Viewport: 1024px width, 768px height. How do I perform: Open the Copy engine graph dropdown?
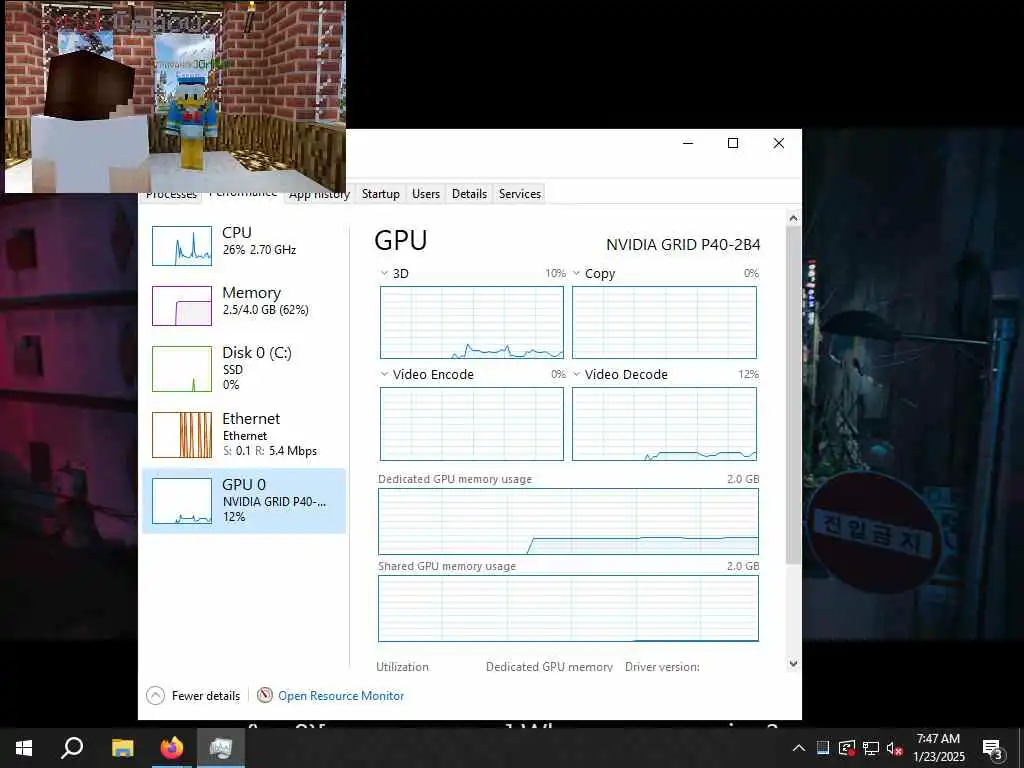[577, 273]
